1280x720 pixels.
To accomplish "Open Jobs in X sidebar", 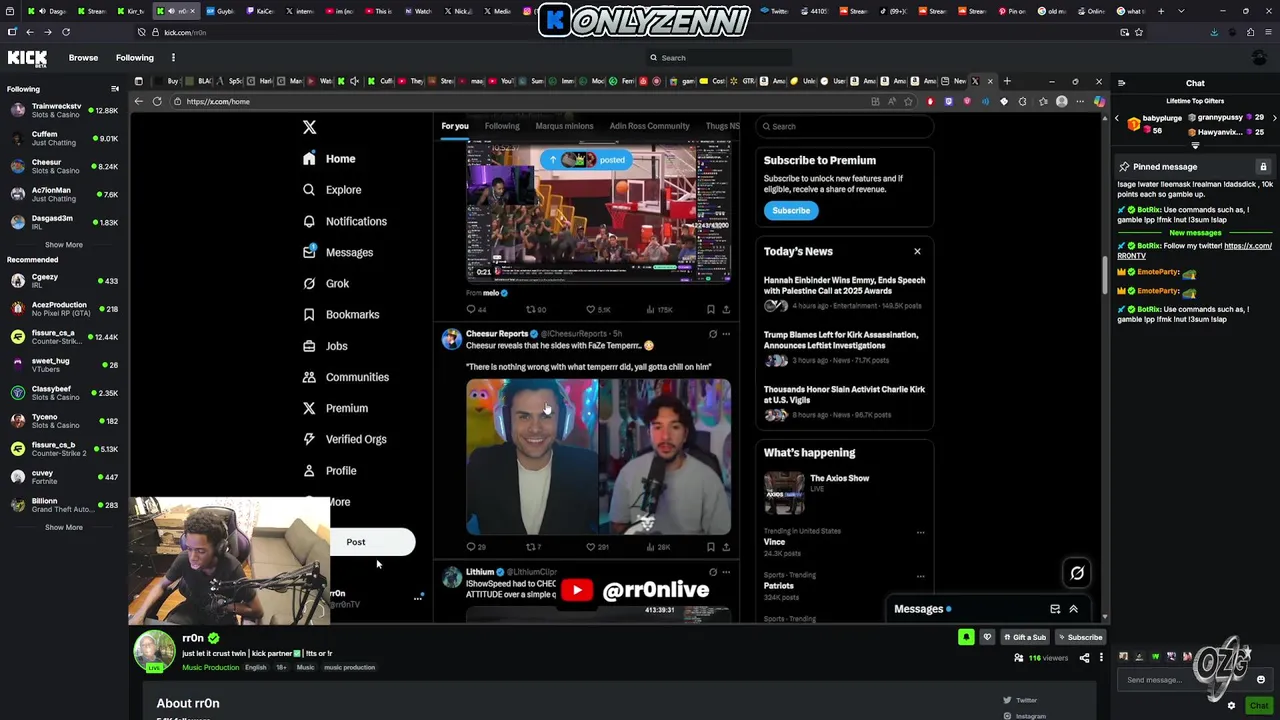I will (325, 346).
